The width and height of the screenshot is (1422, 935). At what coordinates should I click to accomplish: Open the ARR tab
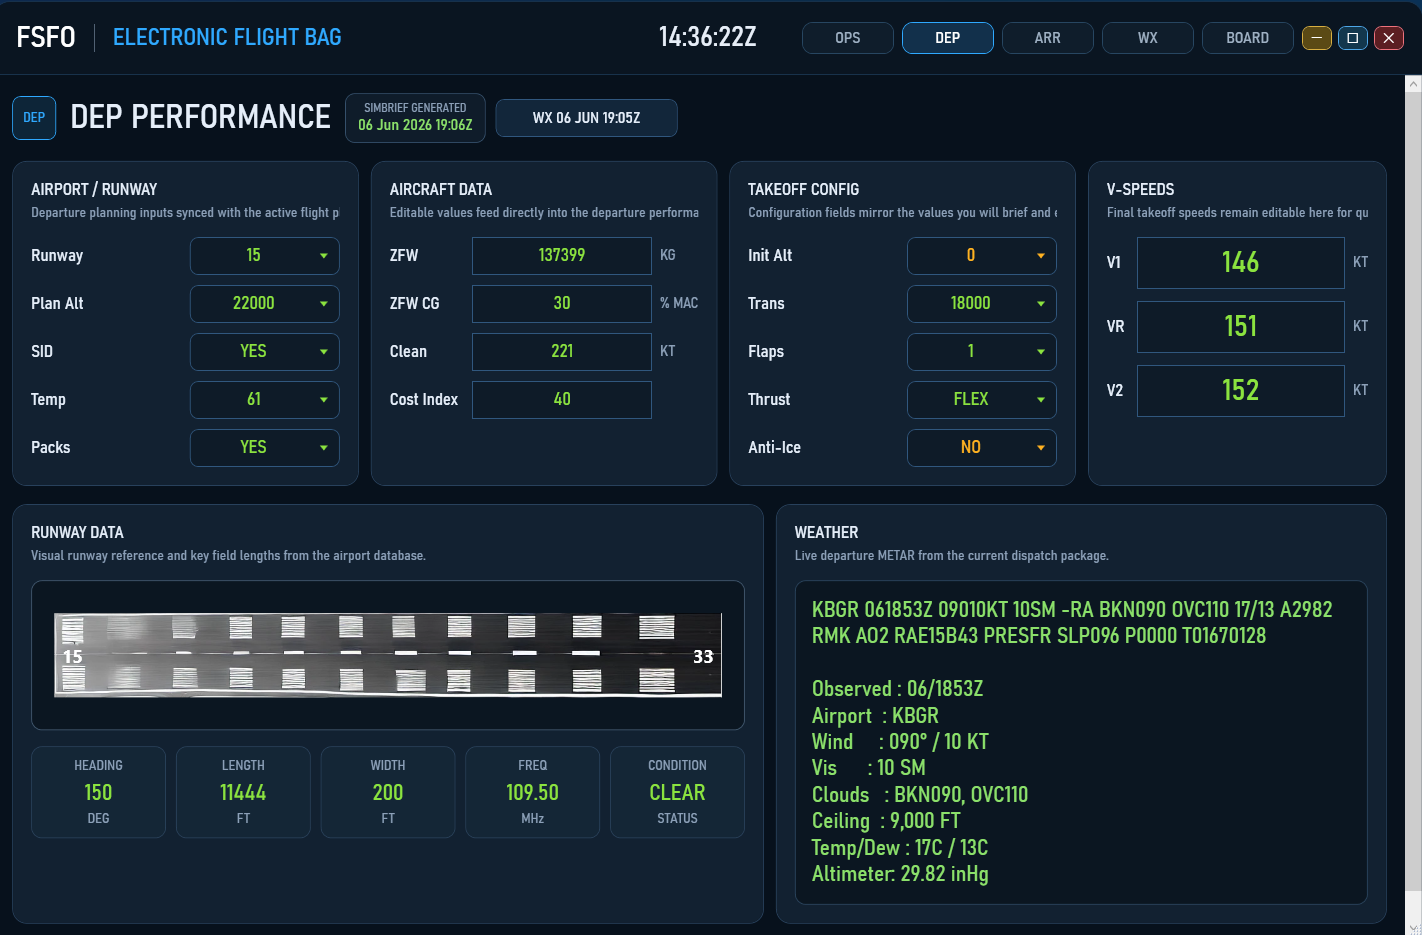(x=1047, y=38)
